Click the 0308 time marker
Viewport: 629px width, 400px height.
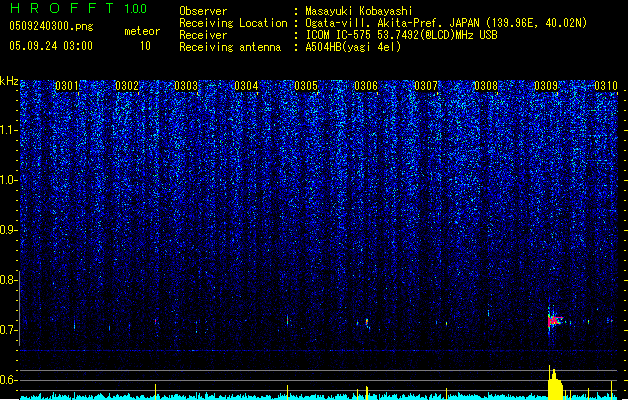pos(486,86)
